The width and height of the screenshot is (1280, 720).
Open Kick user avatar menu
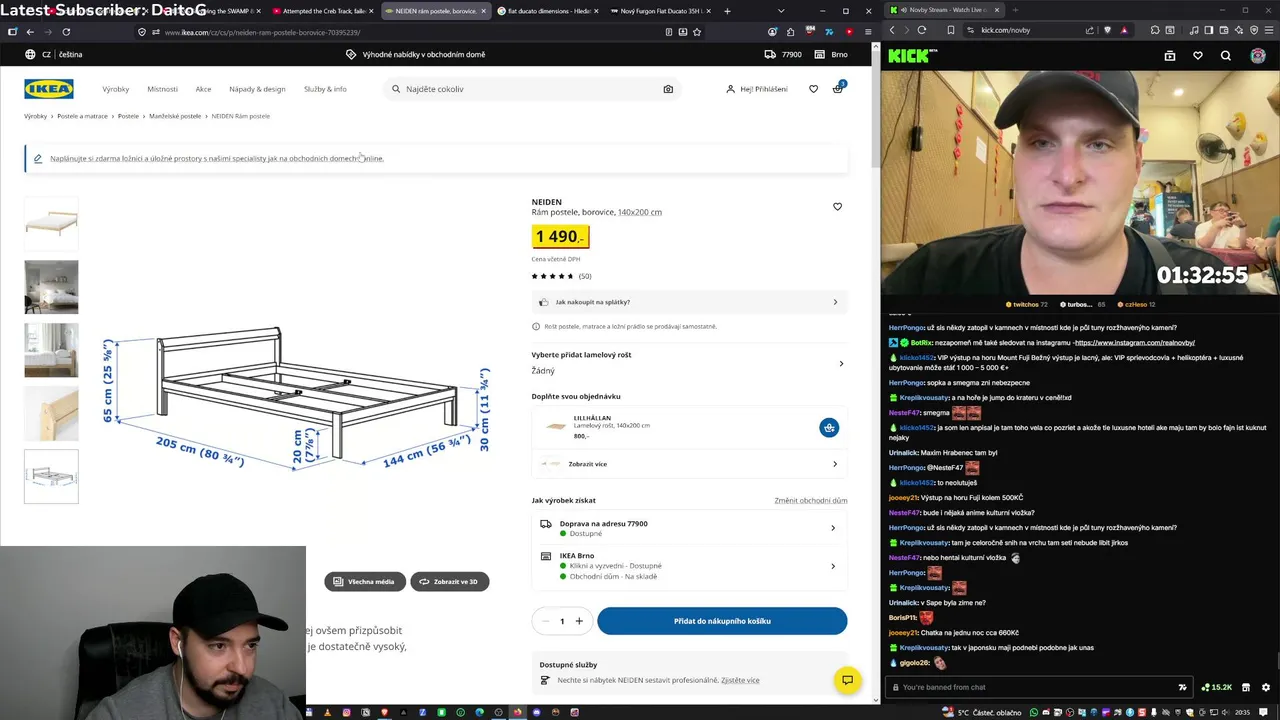[x=1258, y=56]
